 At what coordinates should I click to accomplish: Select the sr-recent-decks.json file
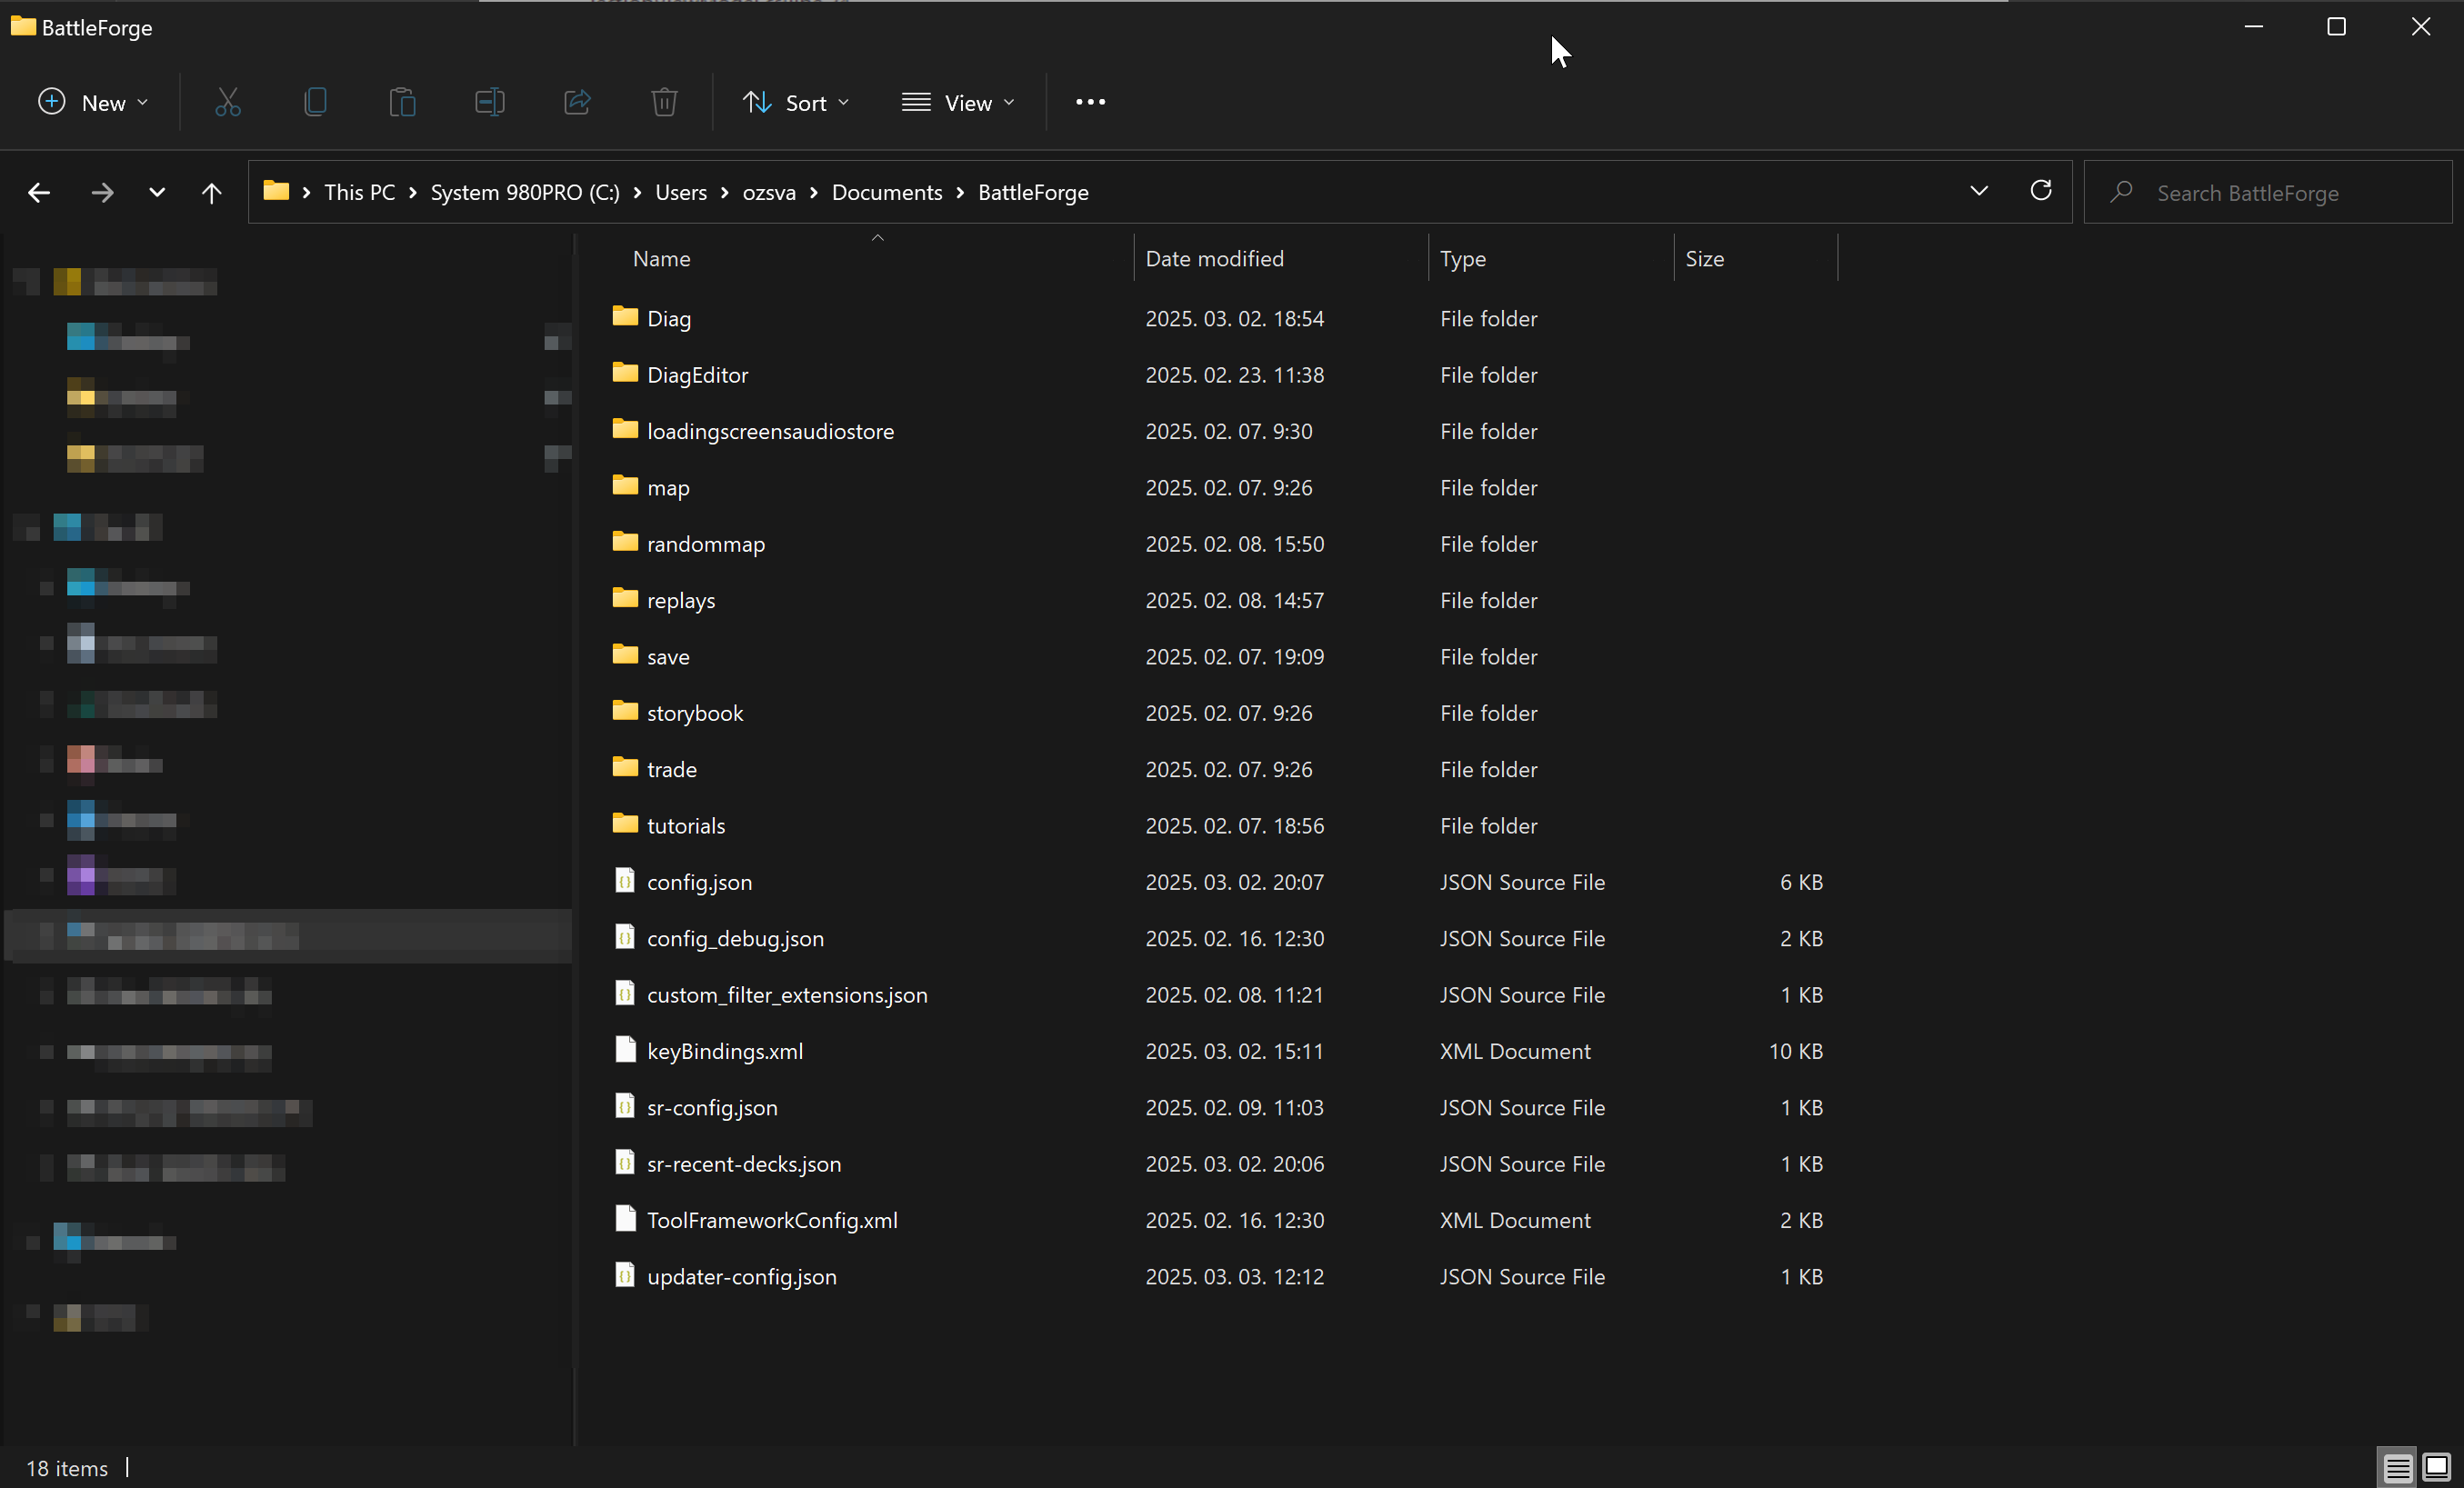click(x=744, y=1163)
